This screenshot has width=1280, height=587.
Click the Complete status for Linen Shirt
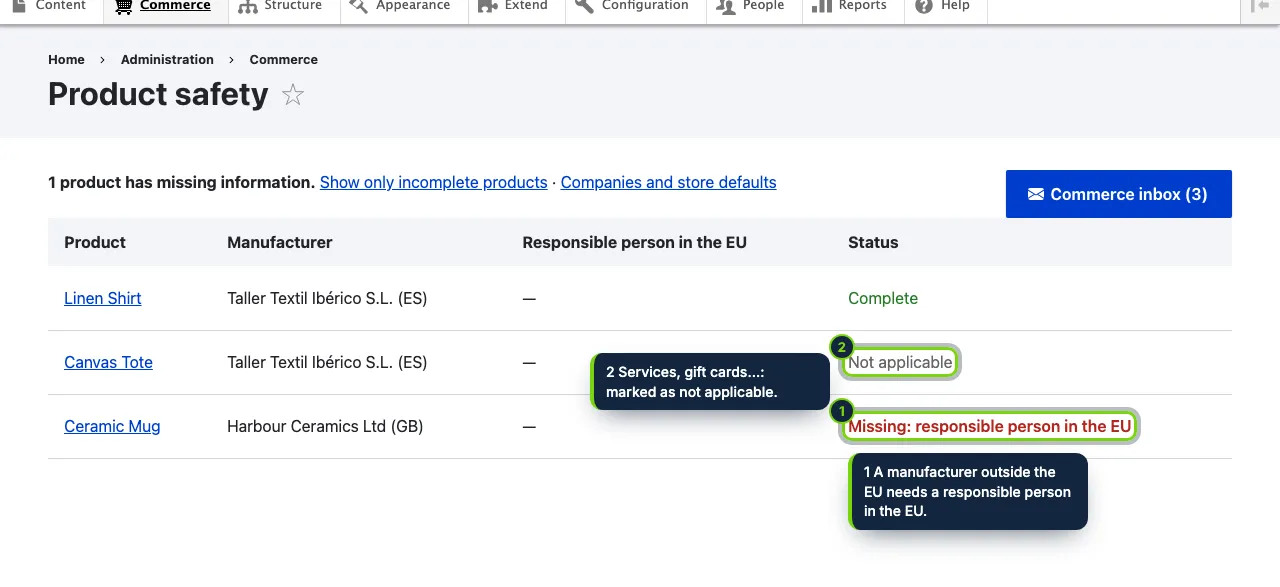pos(883,299)
